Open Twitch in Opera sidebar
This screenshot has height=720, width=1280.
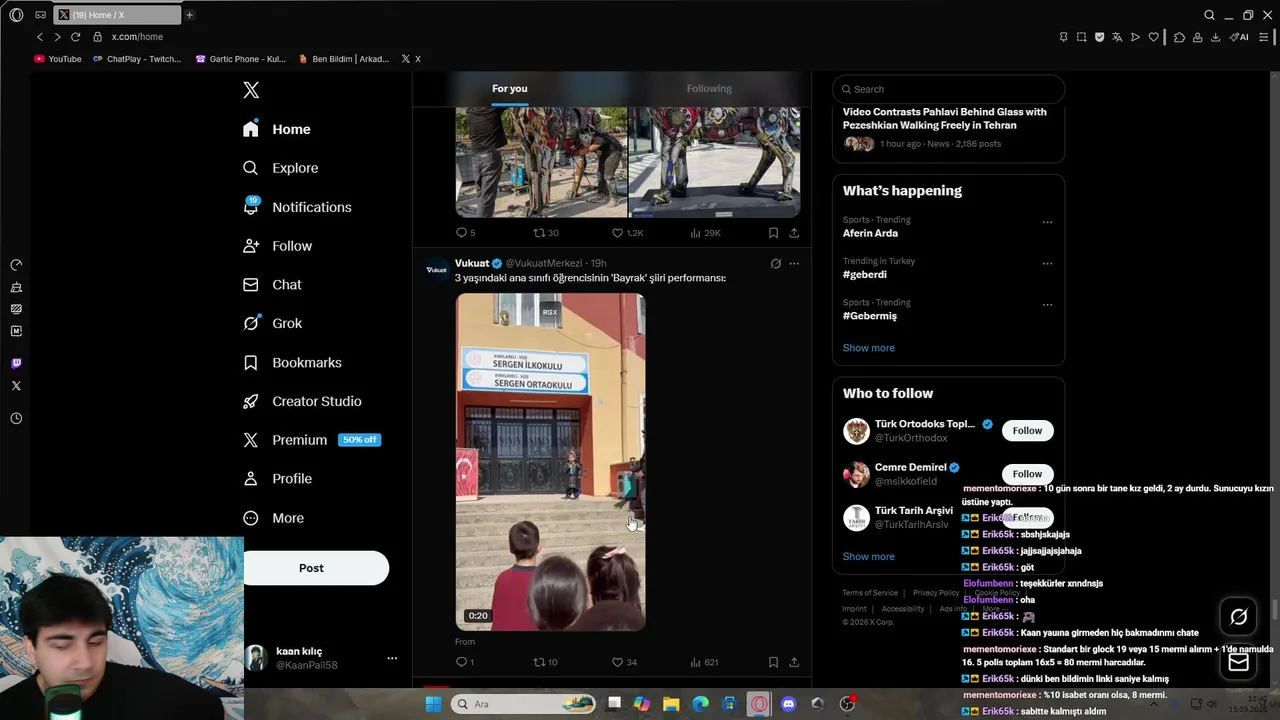coord(16,363)
